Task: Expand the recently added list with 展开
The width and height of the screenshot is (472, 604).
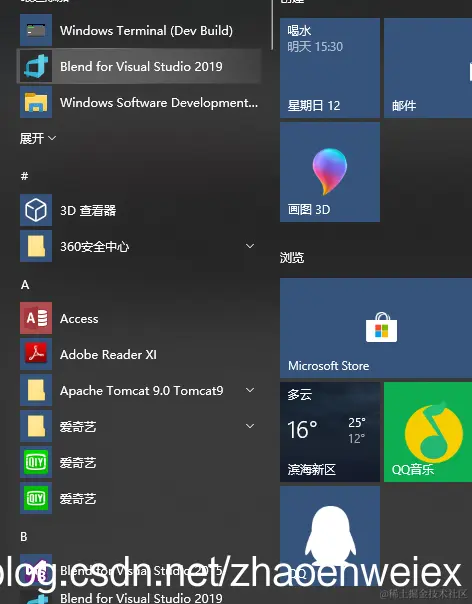Action: [x=38, y=138]
